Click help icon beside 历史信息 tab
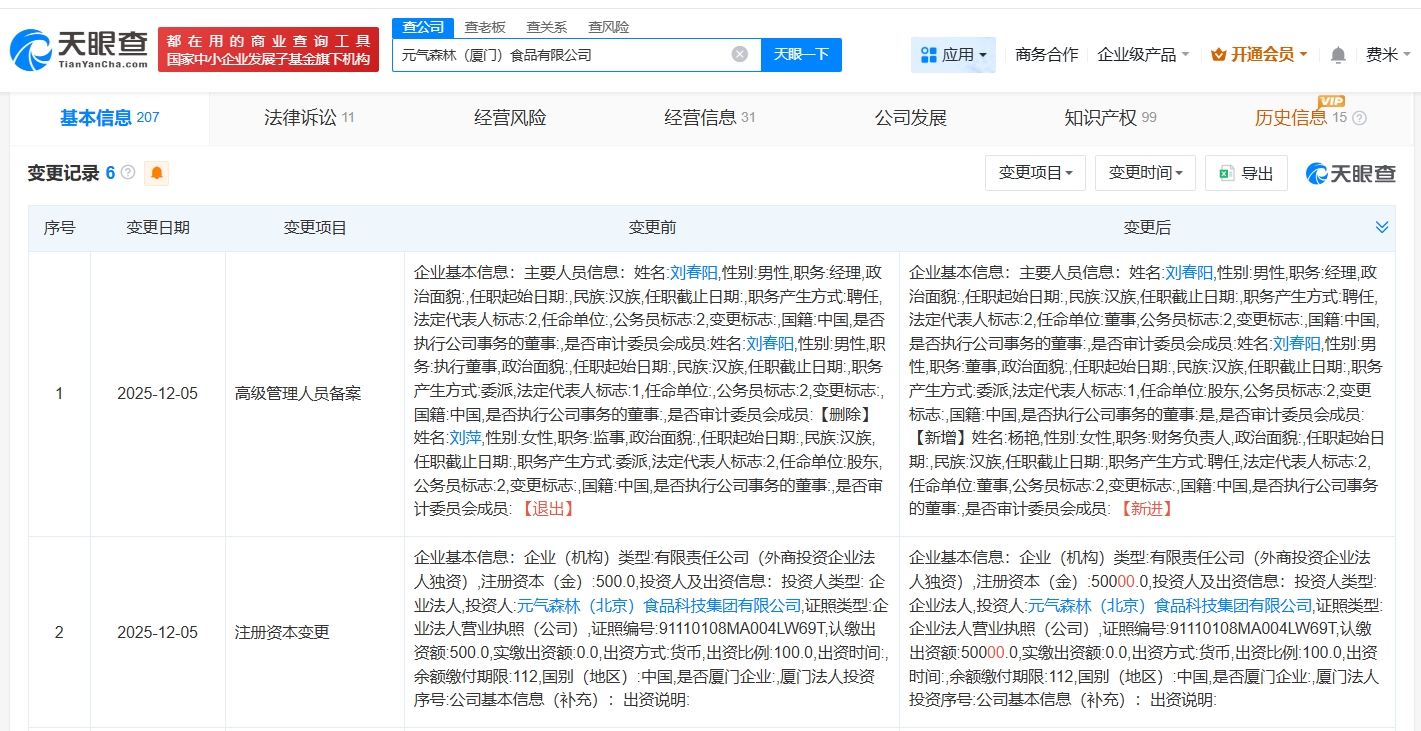This screenshot has height=731, width=1421. point(1361,118)
